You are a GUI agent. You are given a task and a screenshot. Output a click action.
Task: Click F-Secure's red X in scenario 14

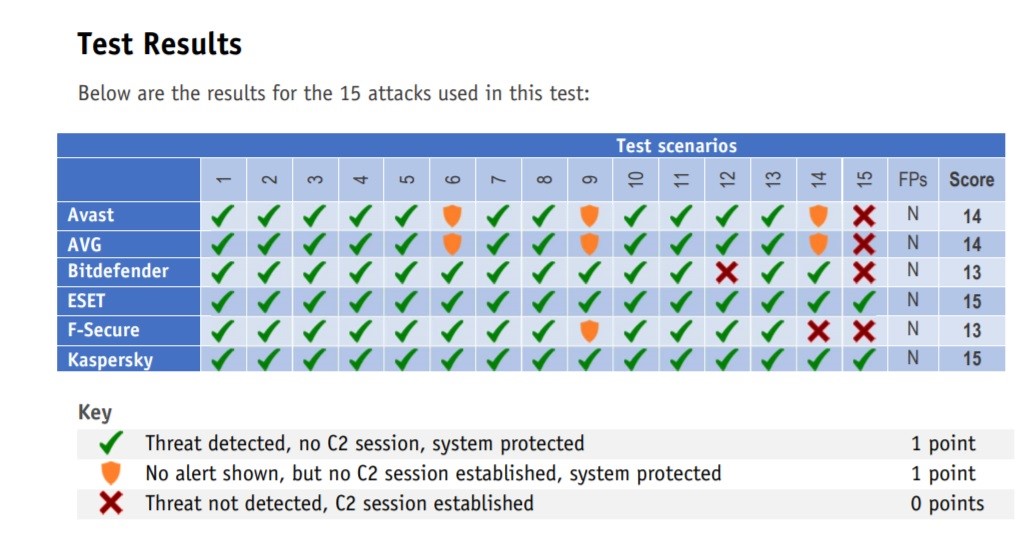[x=818, y=330]
